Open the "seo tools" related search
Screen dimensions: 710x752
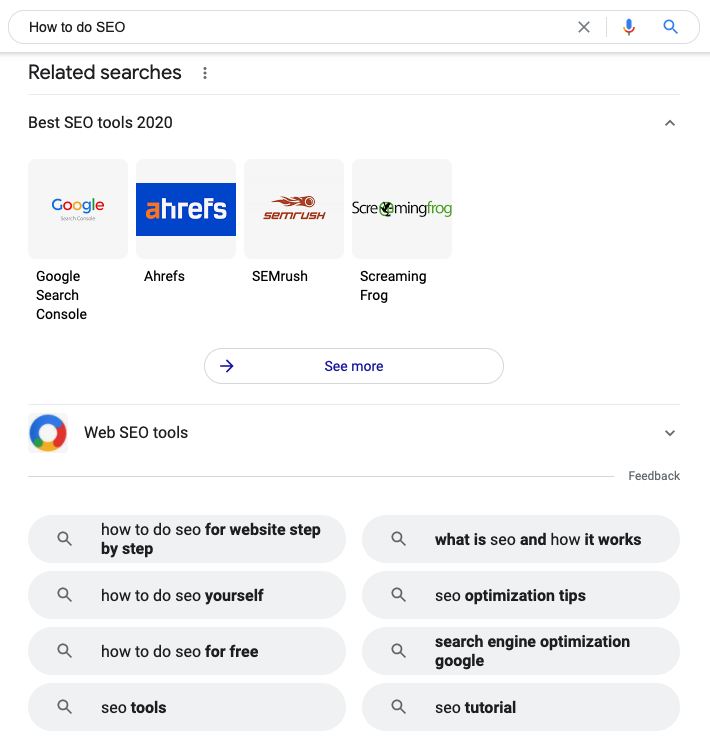187,707
